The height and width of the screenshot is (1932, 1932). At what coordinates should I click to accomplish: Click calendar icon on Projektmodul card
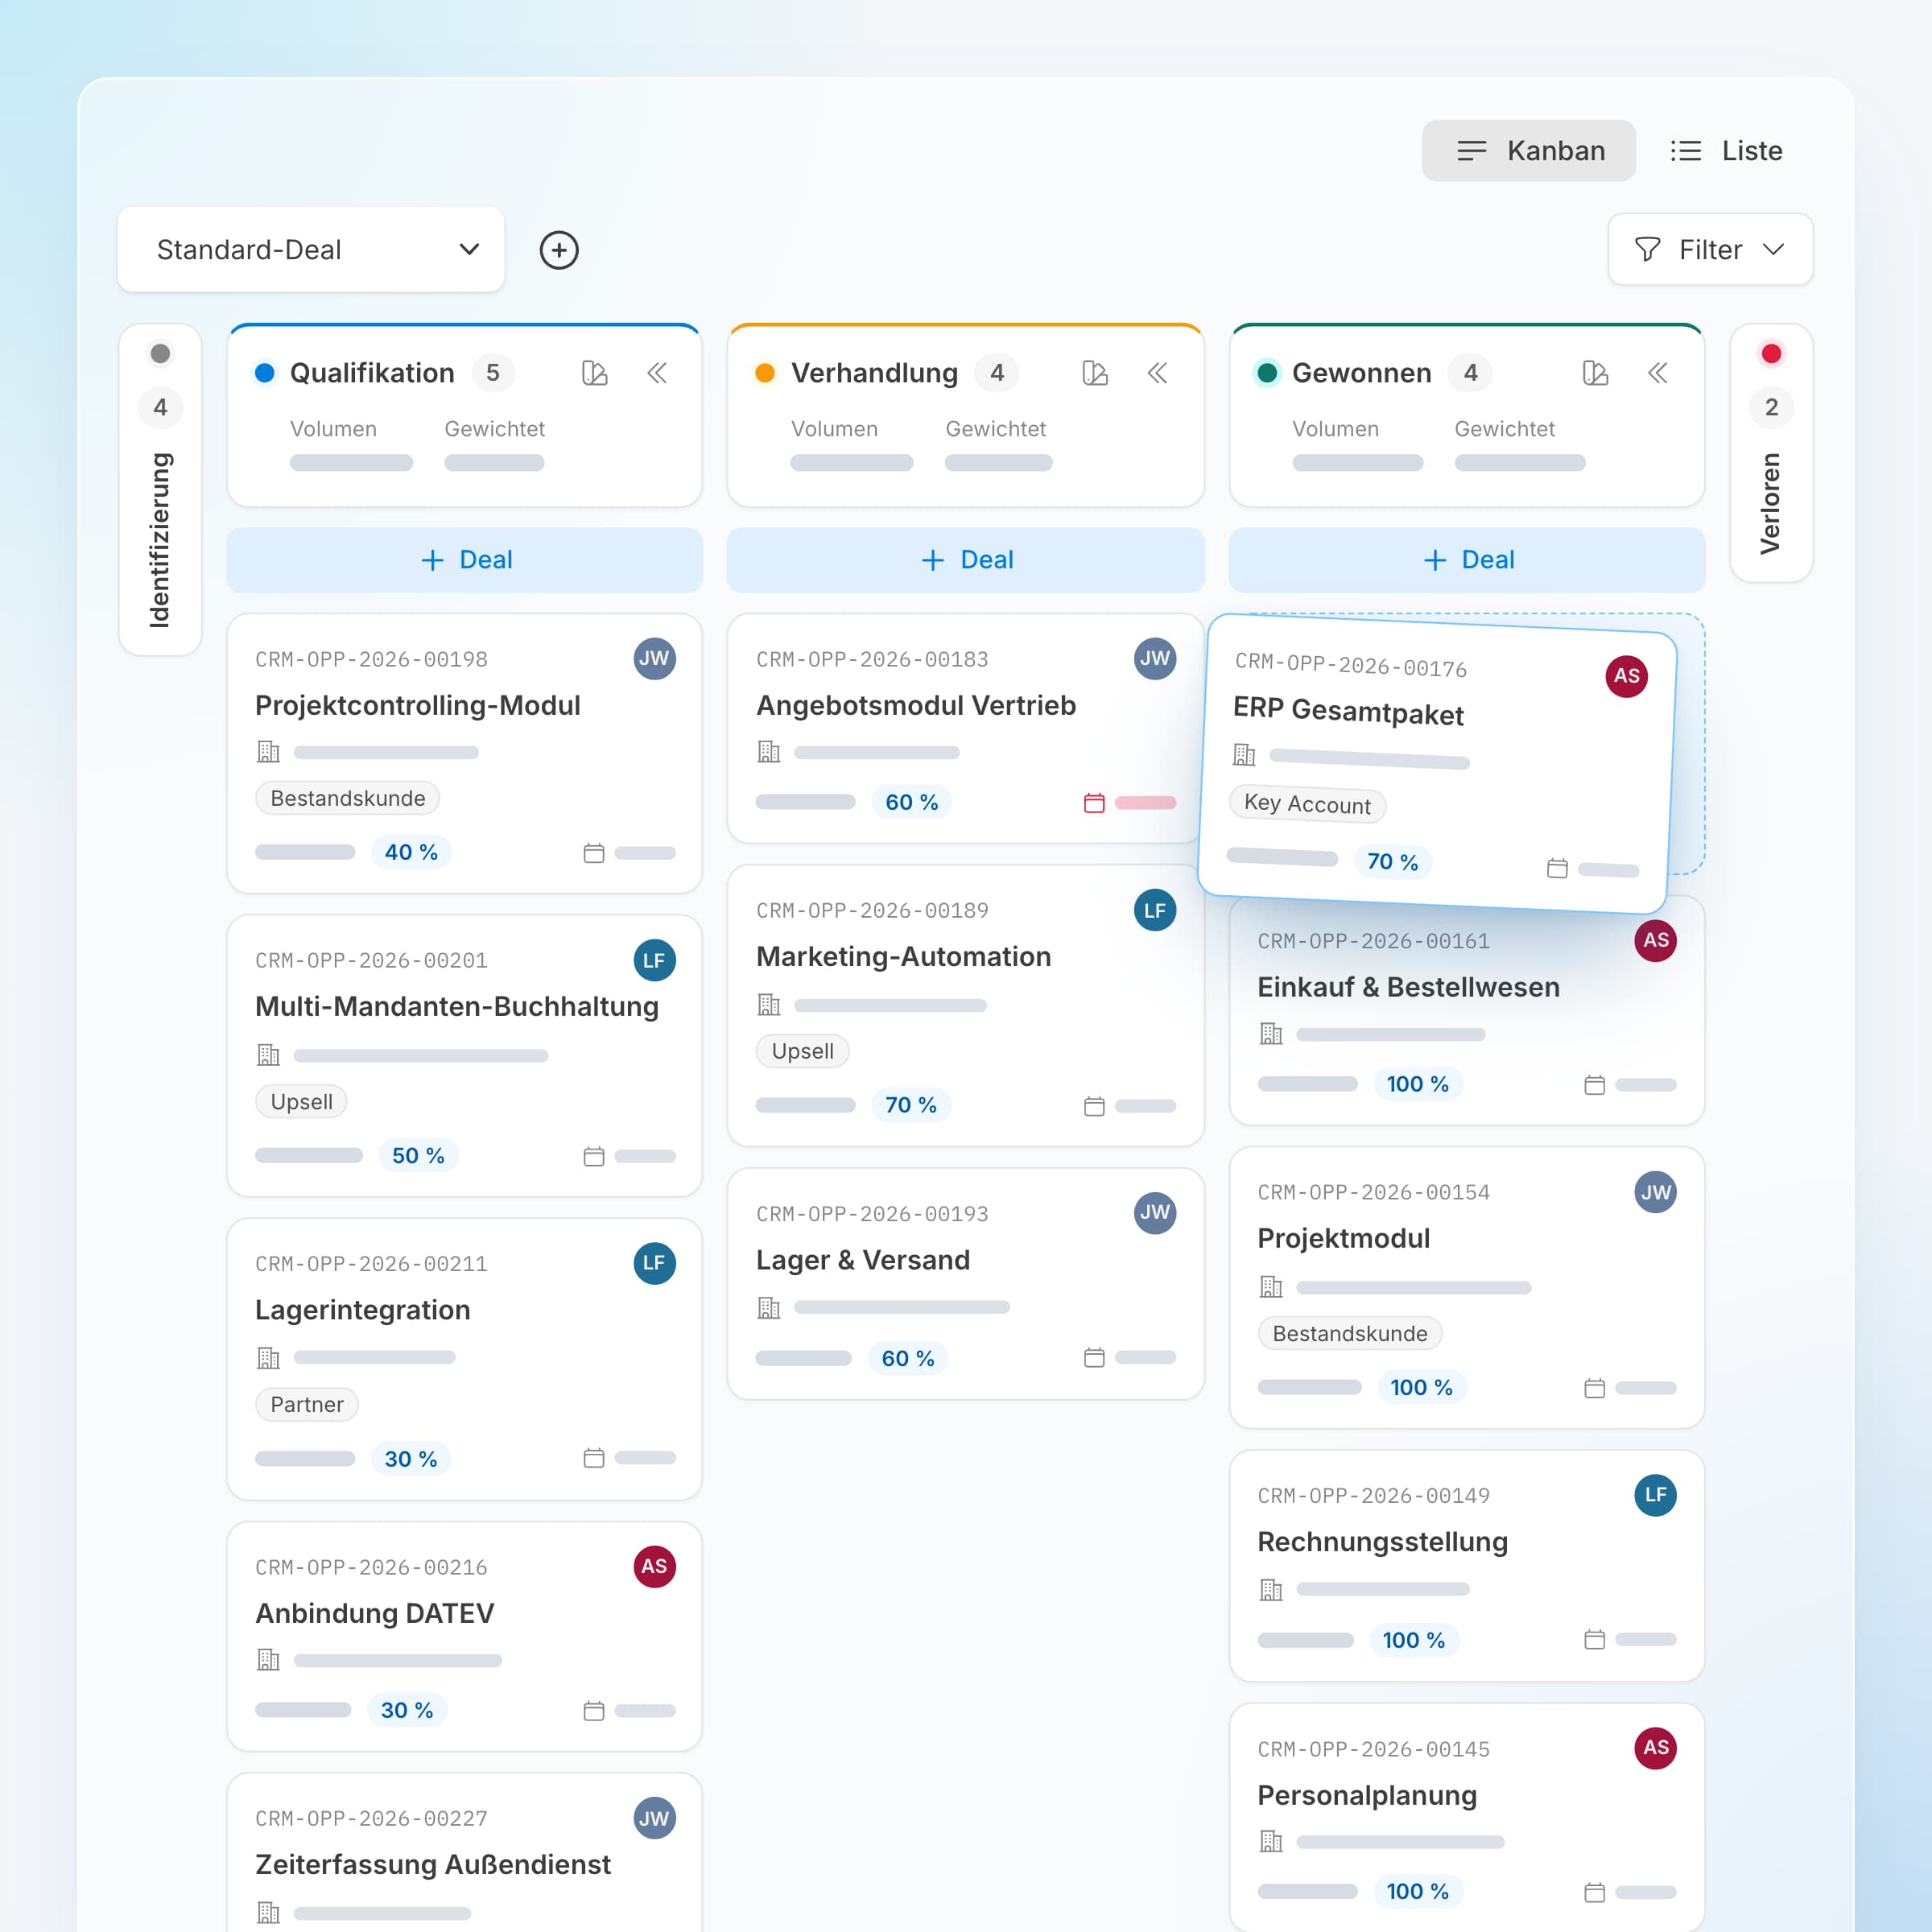1595,1388
